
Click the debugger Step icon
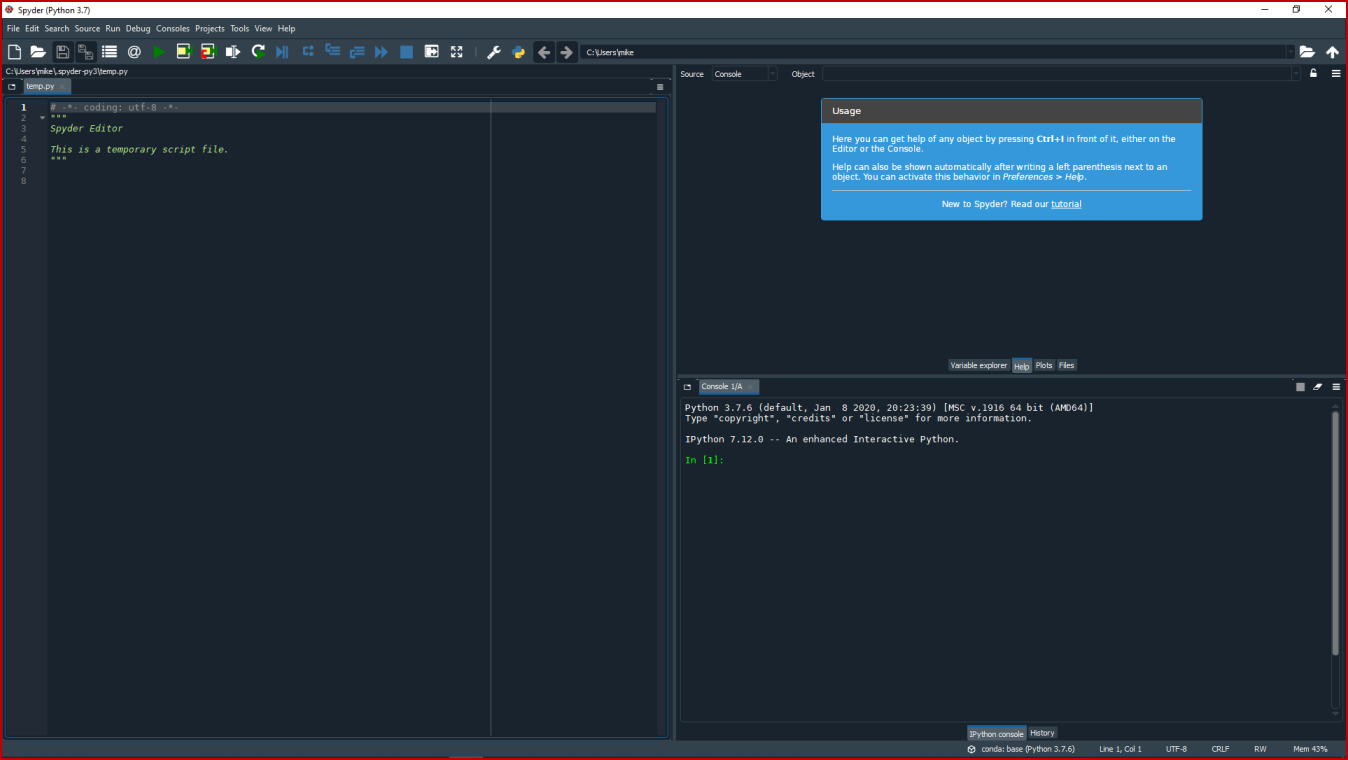tap(308, 52)
